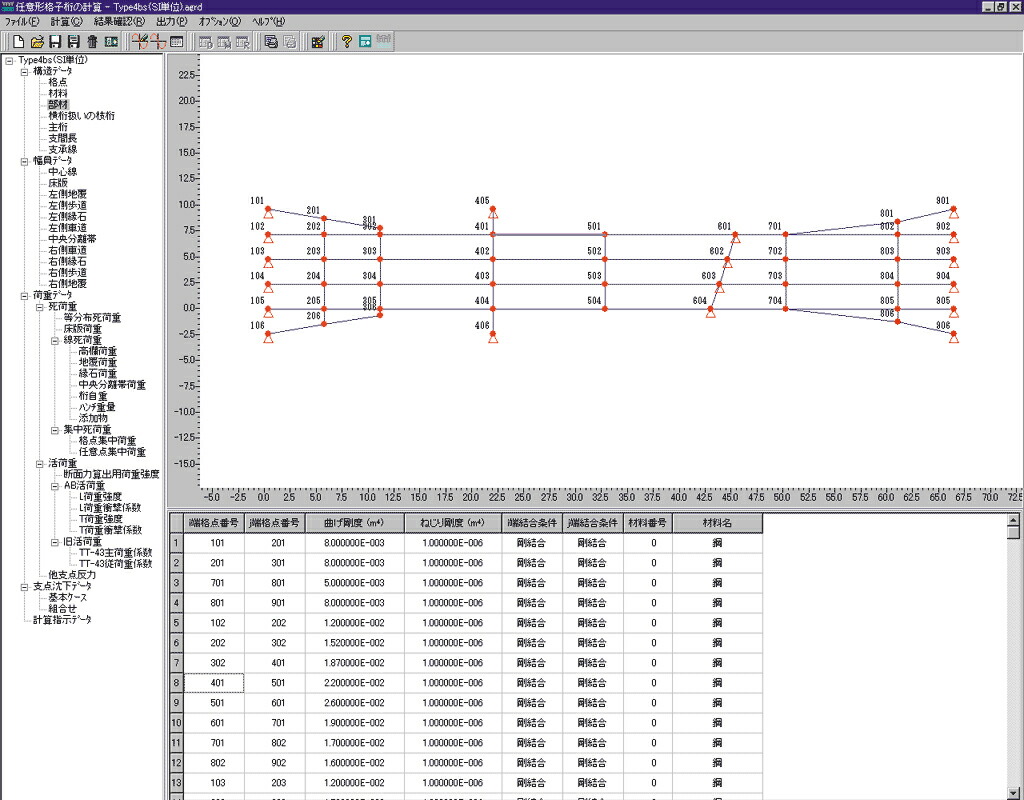The image size is (1024, 800).
Task: Select 計算指示データ tree item
Action: (62, 620)
